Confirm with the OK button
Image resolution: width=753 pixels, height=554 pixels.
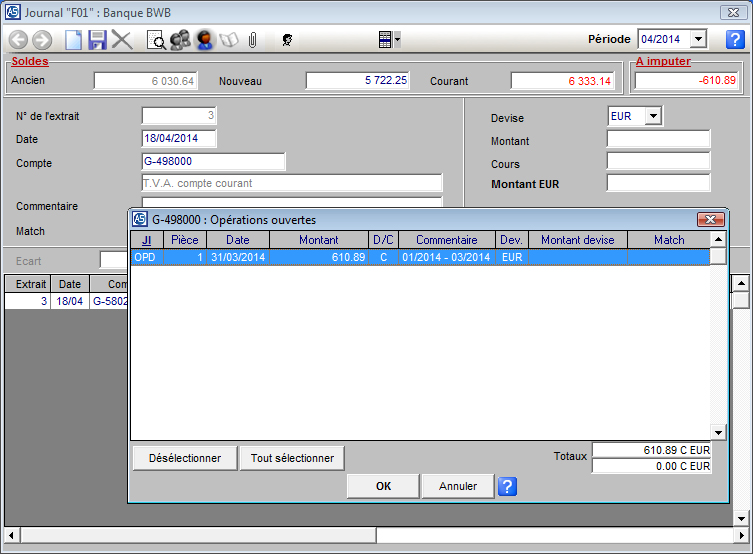point(383,486)
